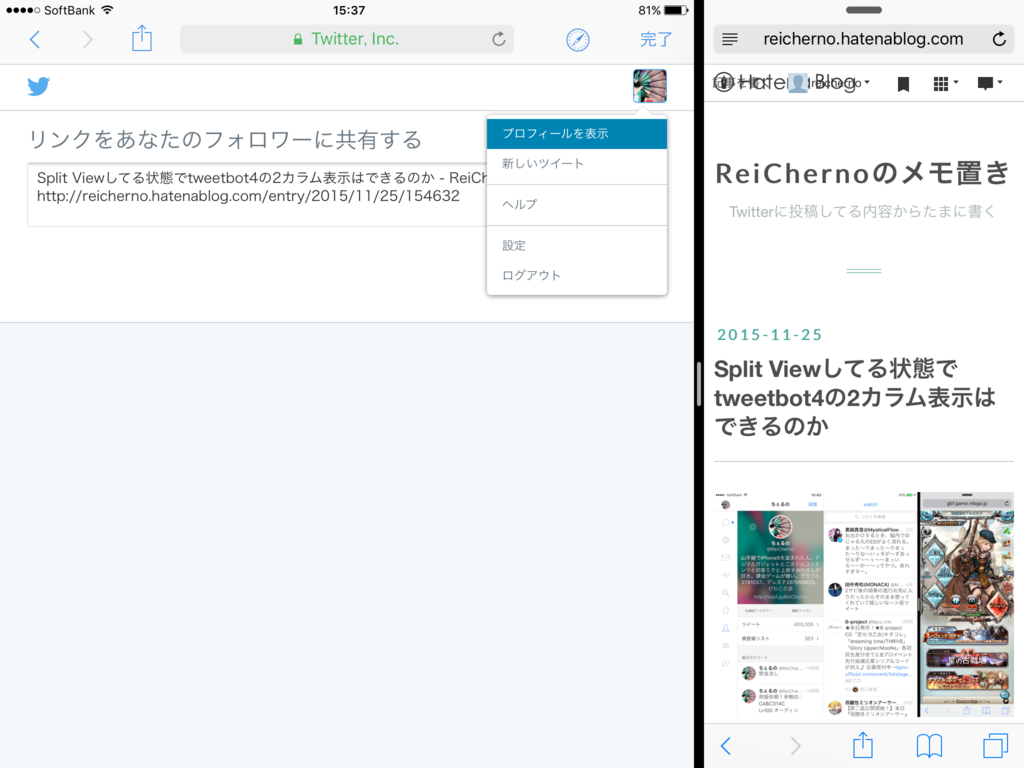The image size is (1024, 768).
Task: Open the iOS share sheet in left Safari
Action: pyautogui.click(x=141, y=37)
